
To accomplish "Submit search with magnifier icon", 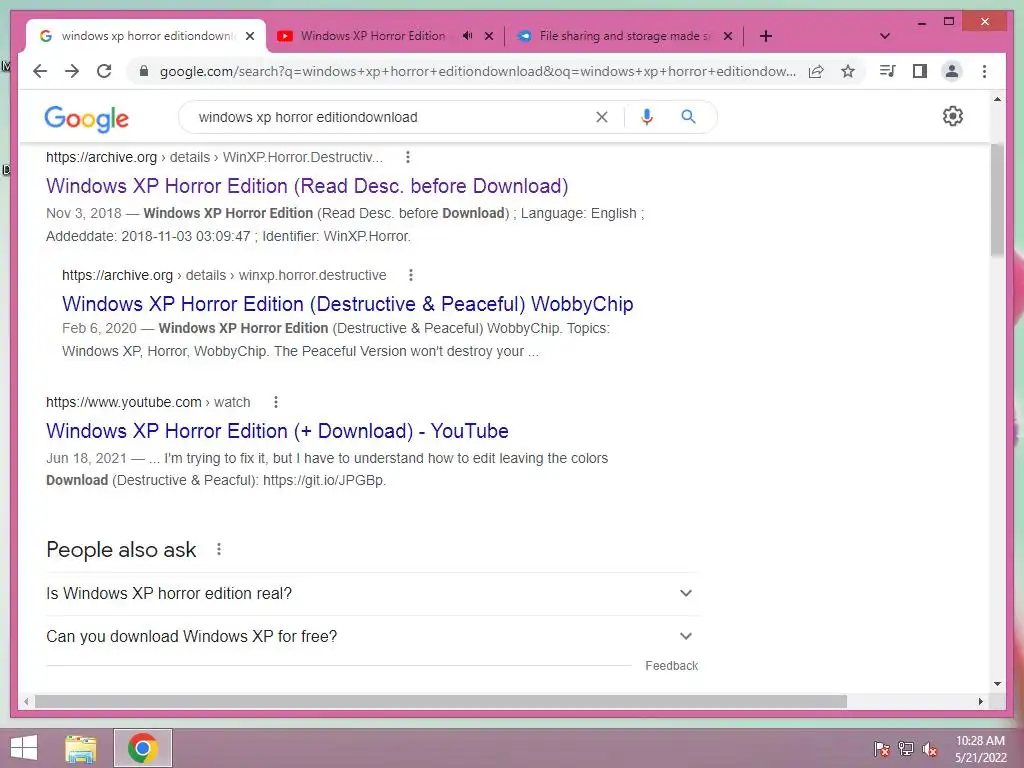I will pyautogui.click(x=688, y=117).
